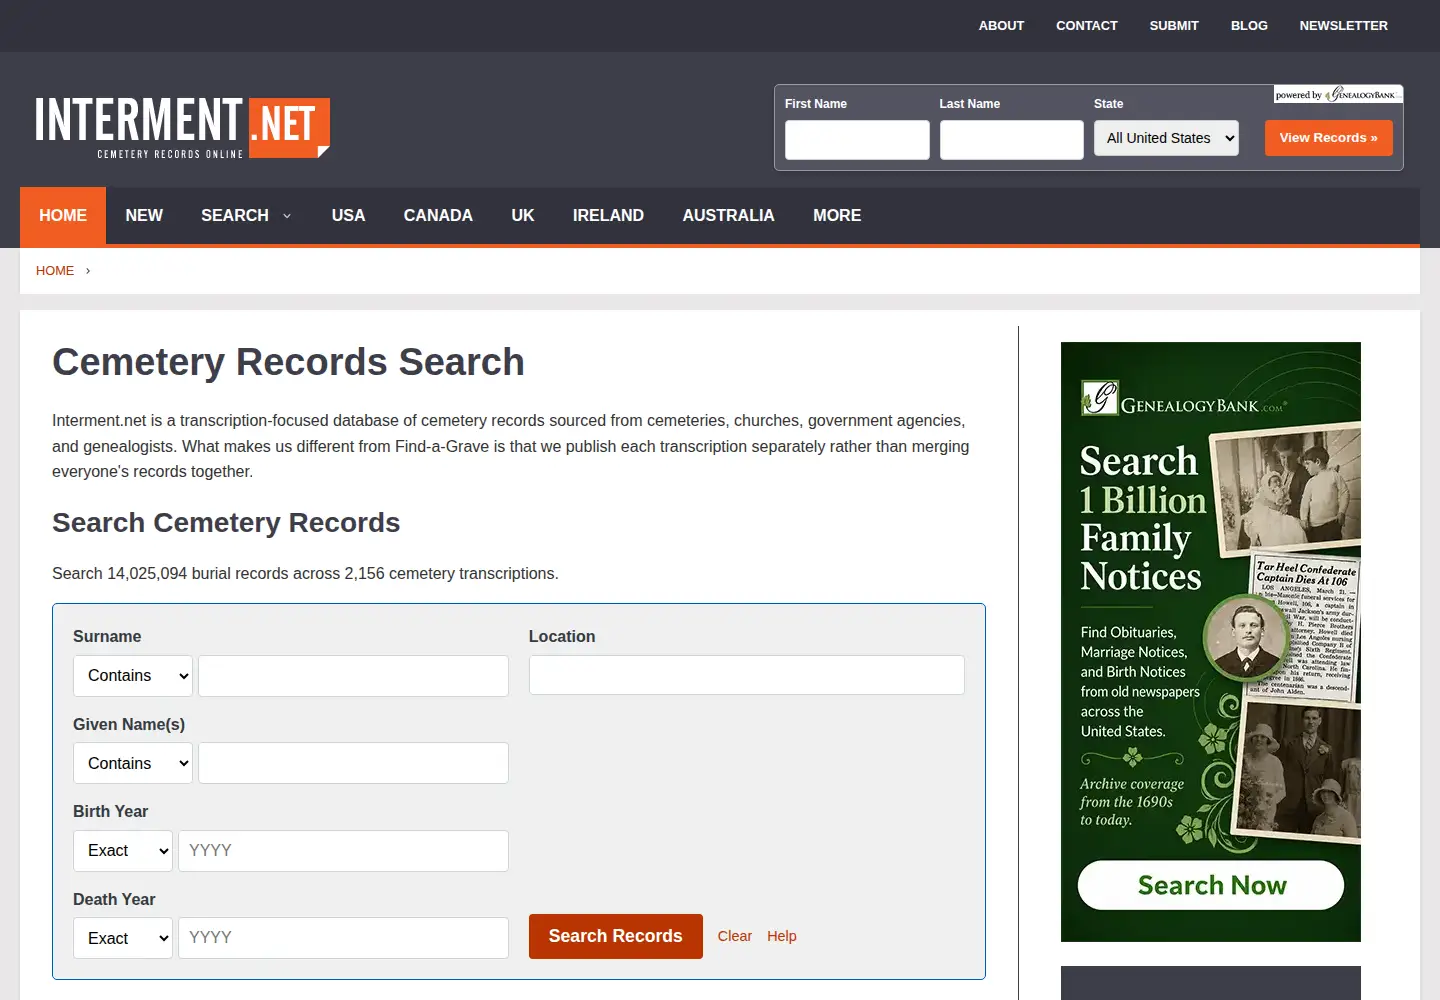The height and width of the screenshot is (1000, 1440).
Task: Click the Help link
Action: pos(781,936)
